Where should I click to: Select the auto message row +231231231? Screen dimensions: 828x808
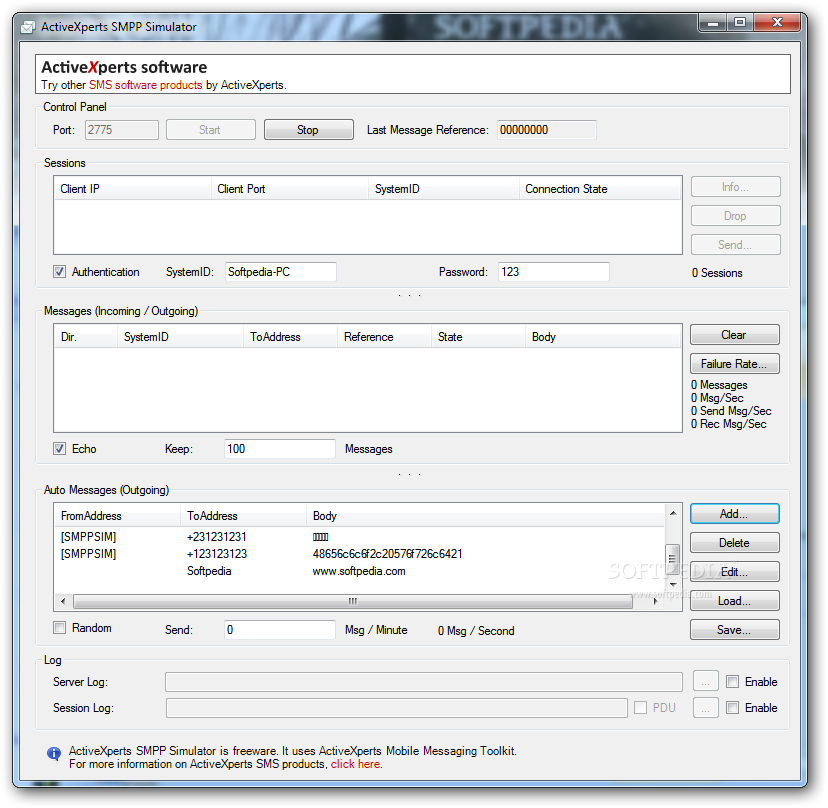pyautogui.click(x=359, y=537)
